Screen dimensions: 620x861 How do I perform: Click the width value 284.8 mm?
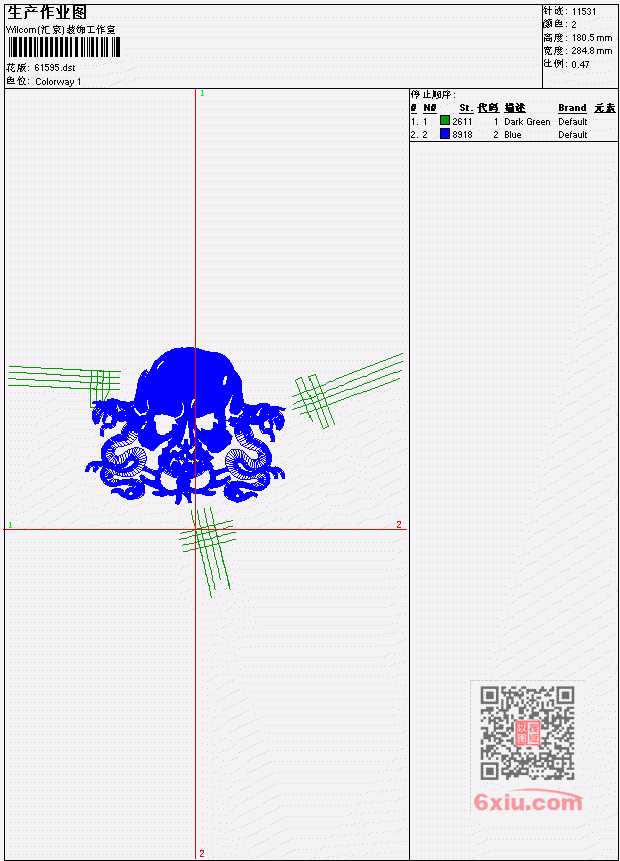(592, 51)
